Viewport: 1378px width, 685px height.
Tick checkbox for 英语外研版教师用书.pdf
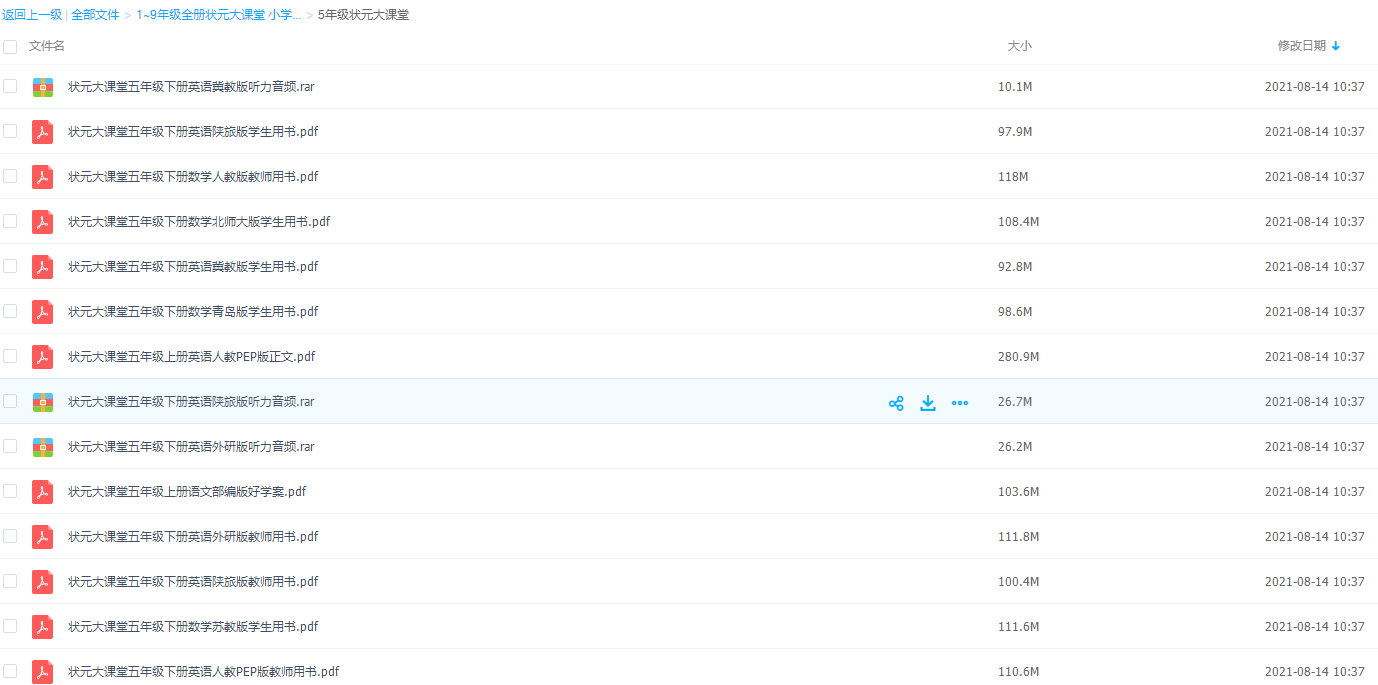[x=10, y=536]
